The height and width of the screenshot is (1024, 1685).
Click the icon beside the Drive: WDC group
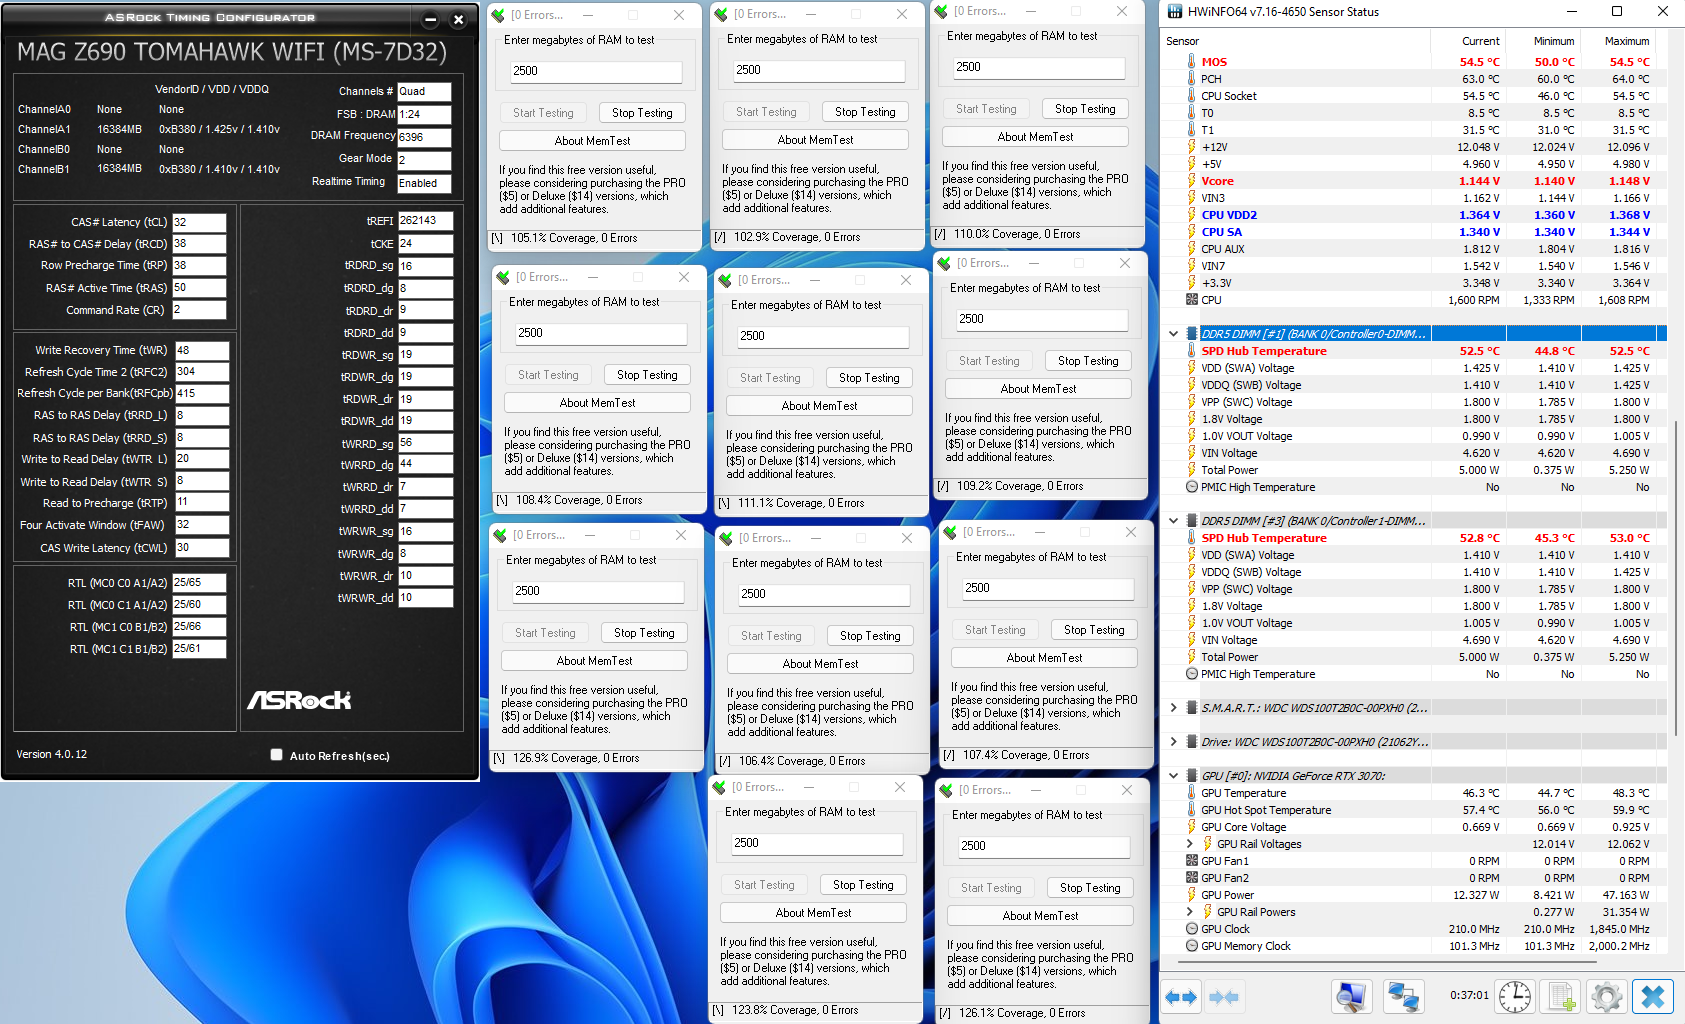tap(1191, 742)
